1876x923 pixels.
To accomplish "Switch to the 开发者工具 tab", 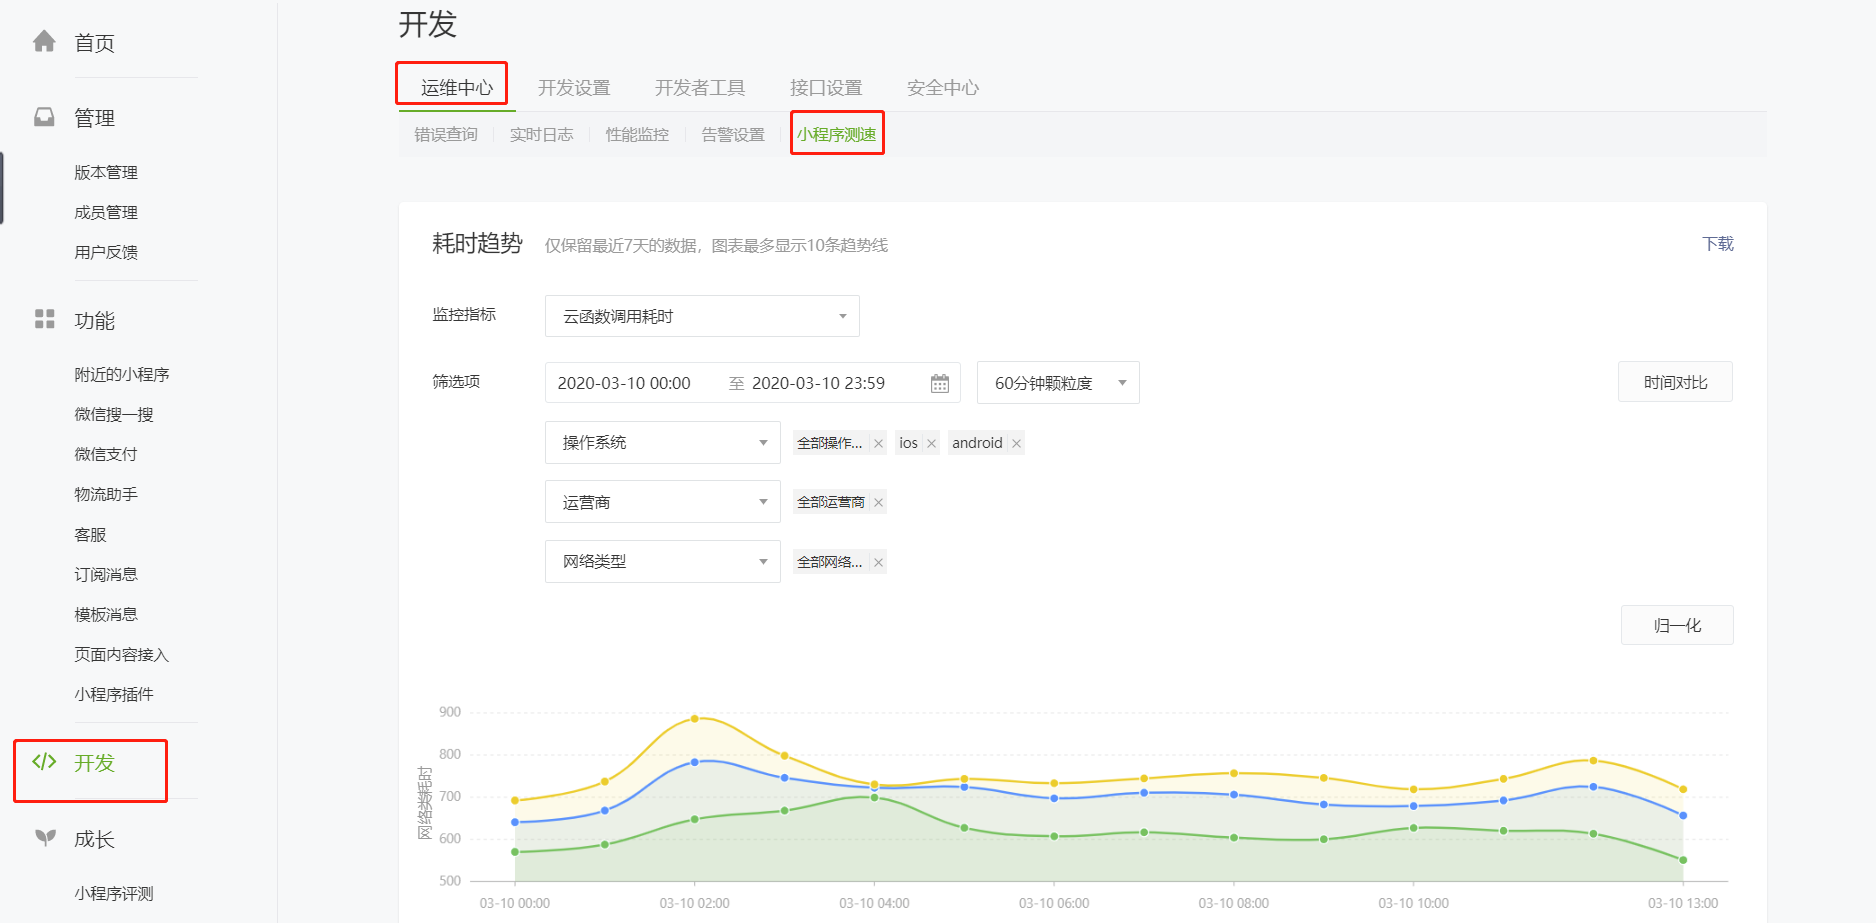I will 700,88.
